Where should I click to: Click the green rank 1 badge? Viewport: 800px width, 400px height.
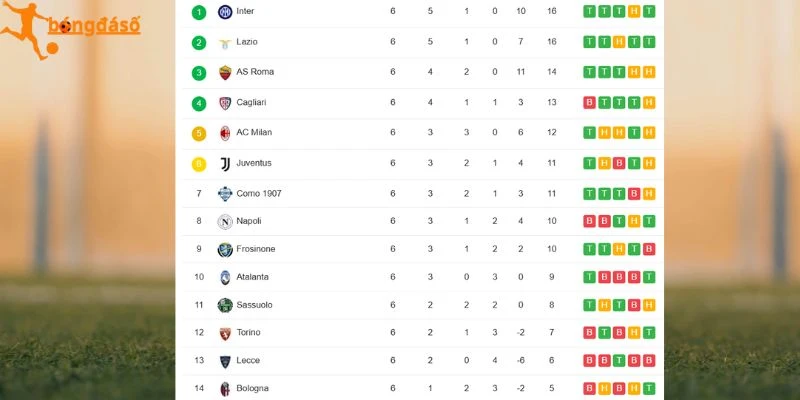click(199, 12)
